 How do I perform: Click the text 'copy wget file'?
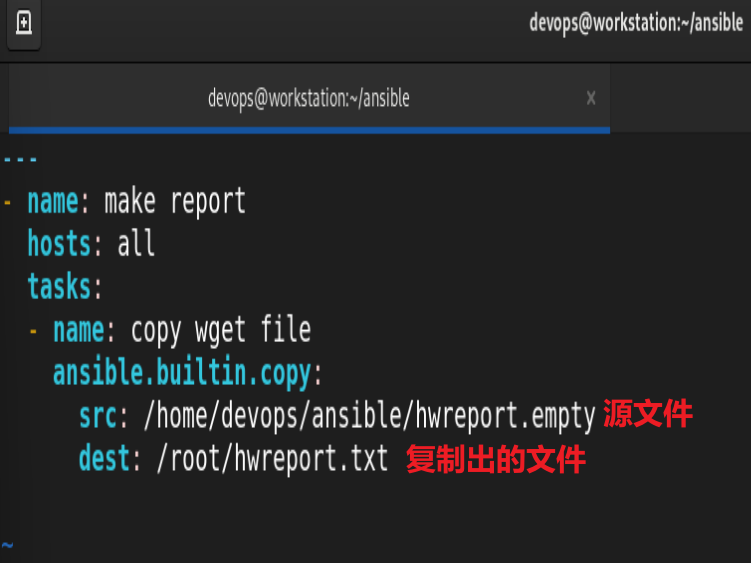pyautogui.click(x=221, y=331)
